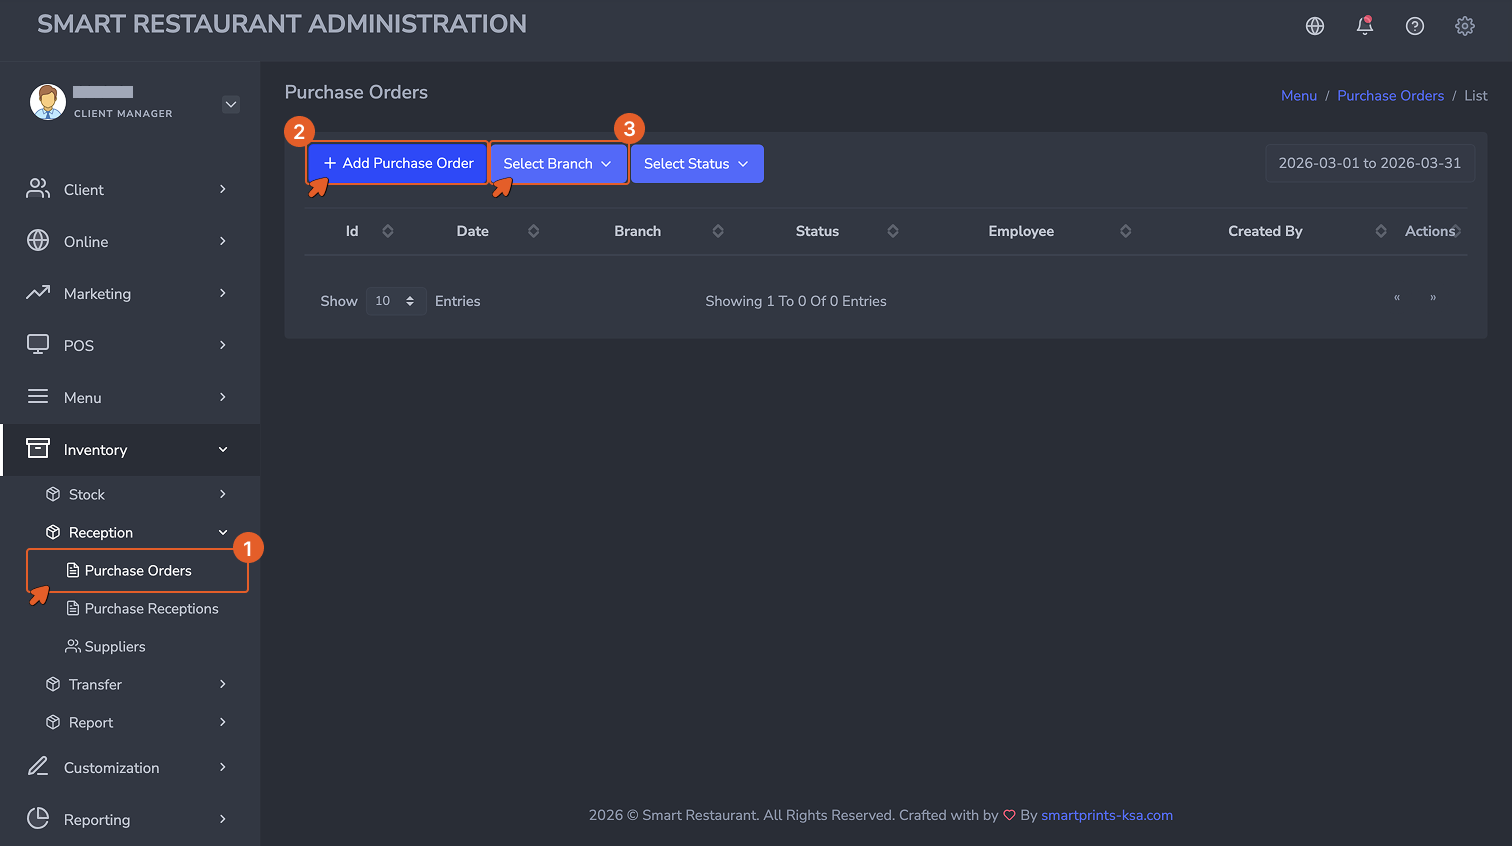
Task: Click the Purchase Orders document icon
Action: (x=73, y=570)
